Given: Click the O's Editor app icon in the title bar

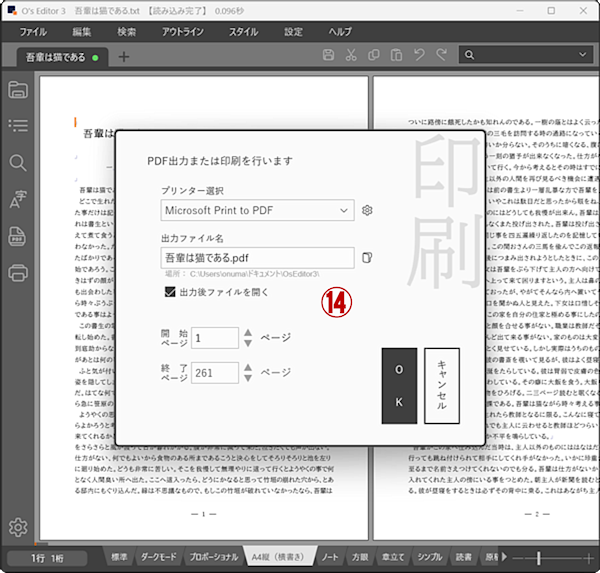Looking at the screenshot, I should [x=12, y=10].
